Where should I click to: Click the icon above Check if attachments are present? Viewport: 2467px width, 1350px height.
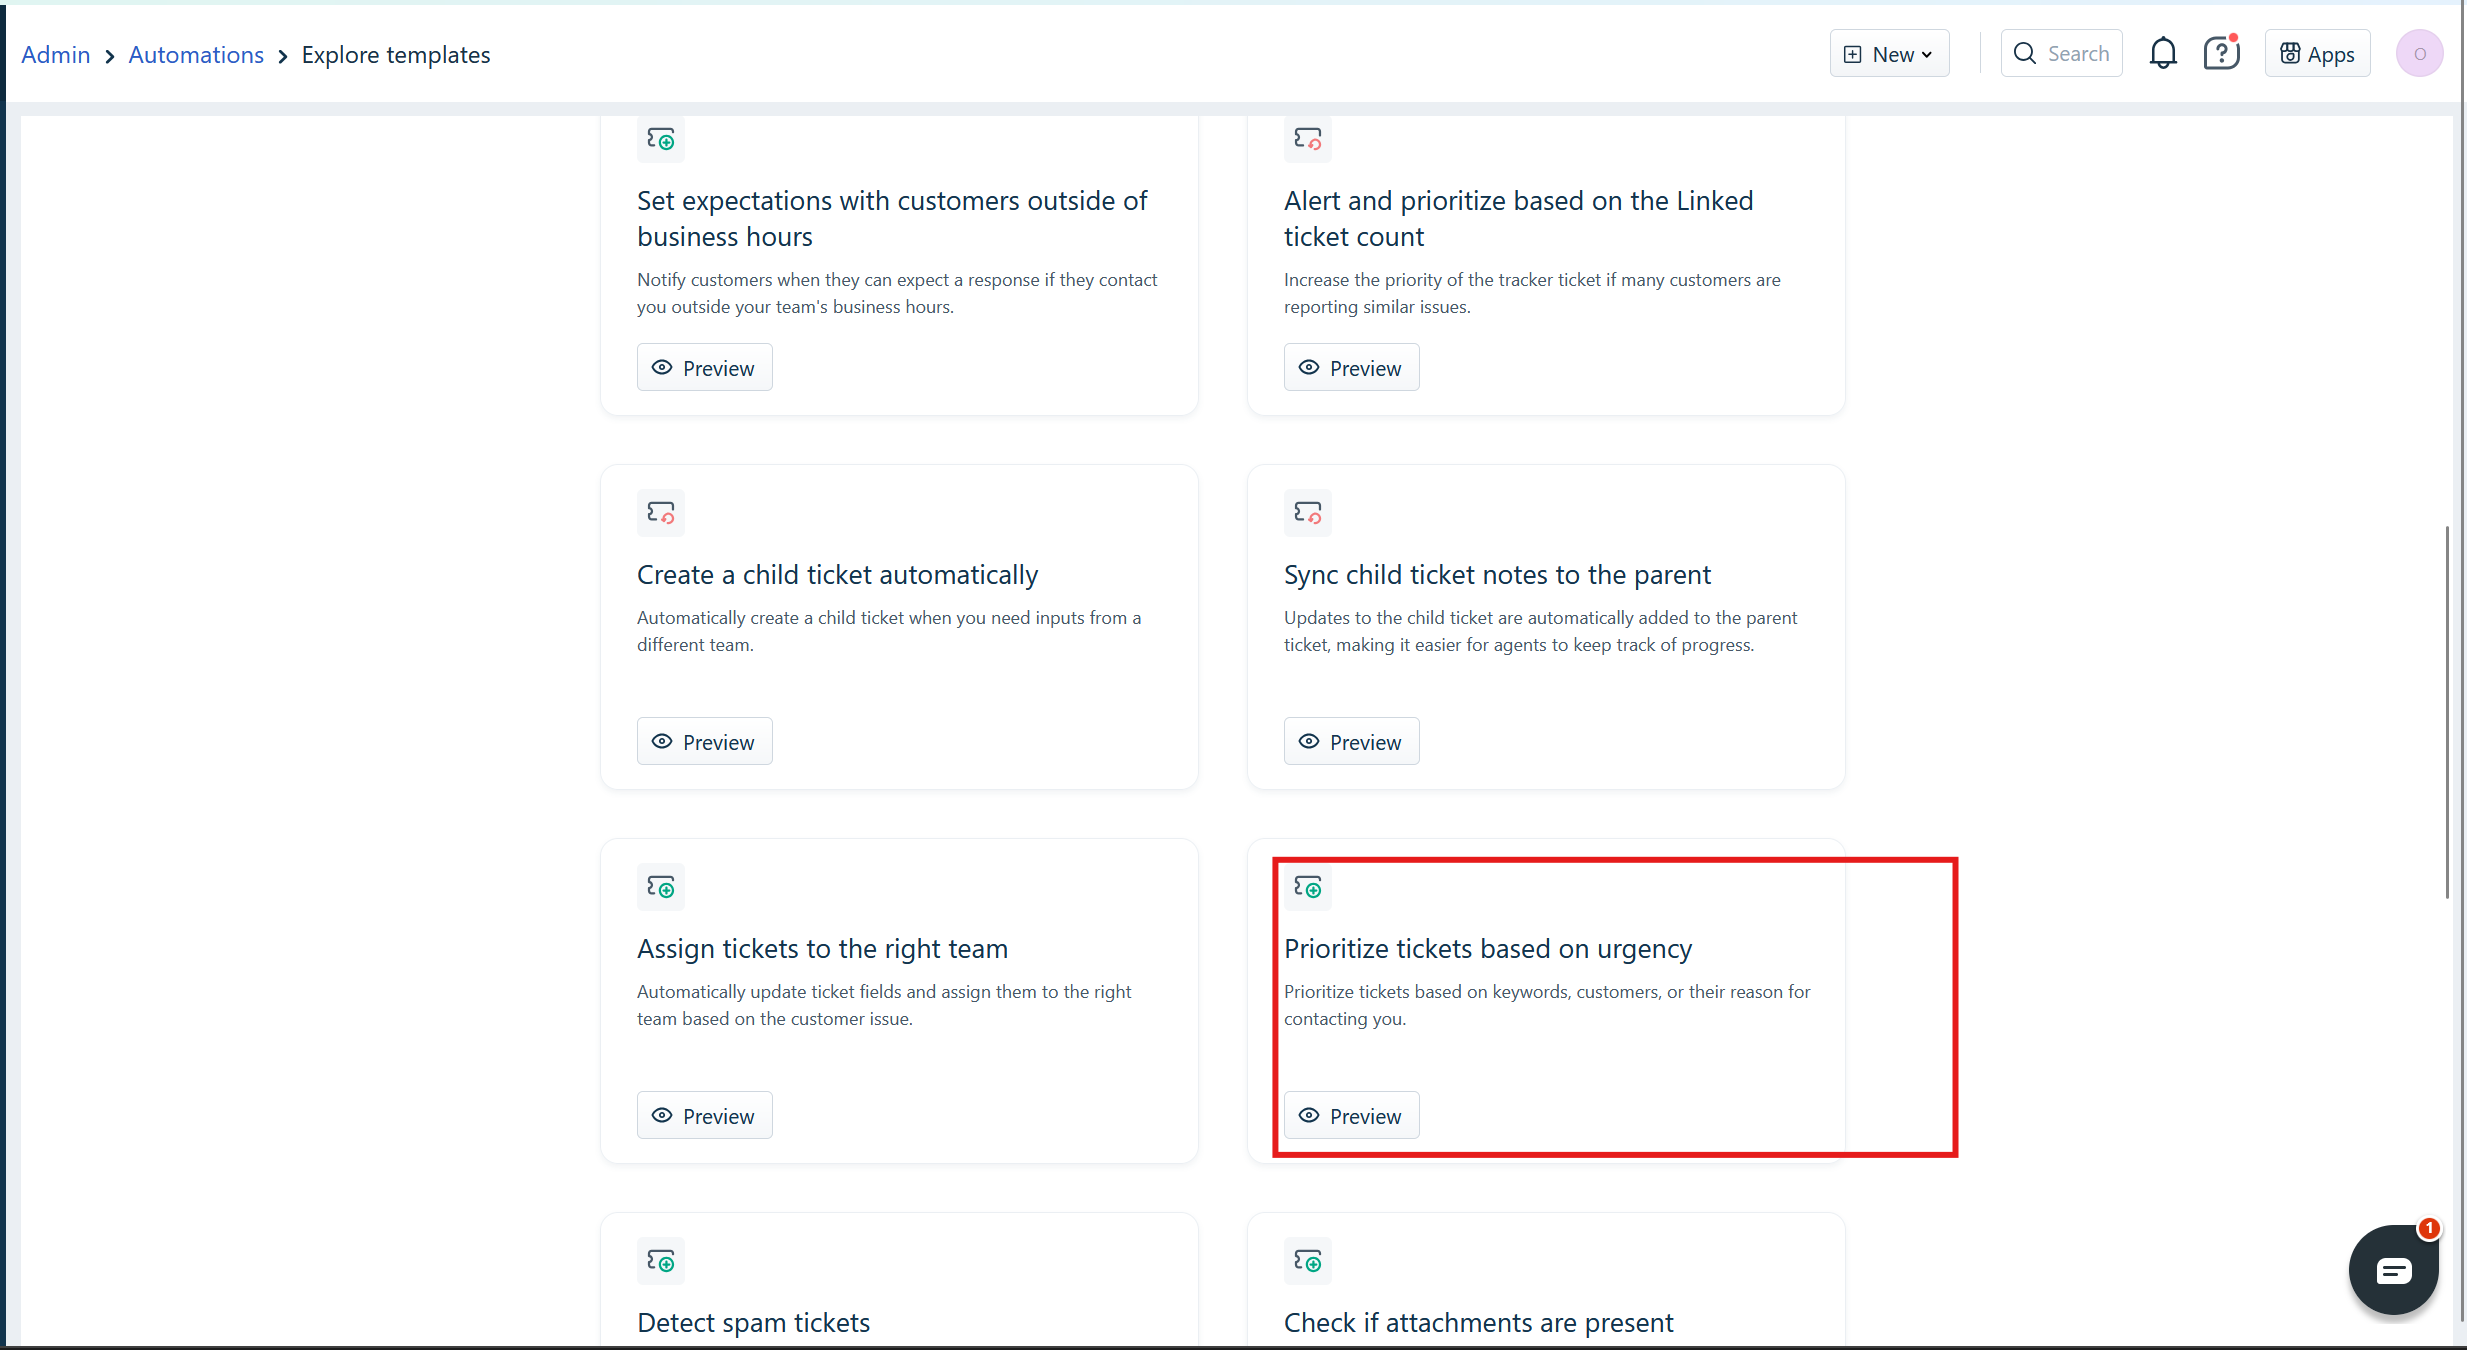tap(1308, 1261)
